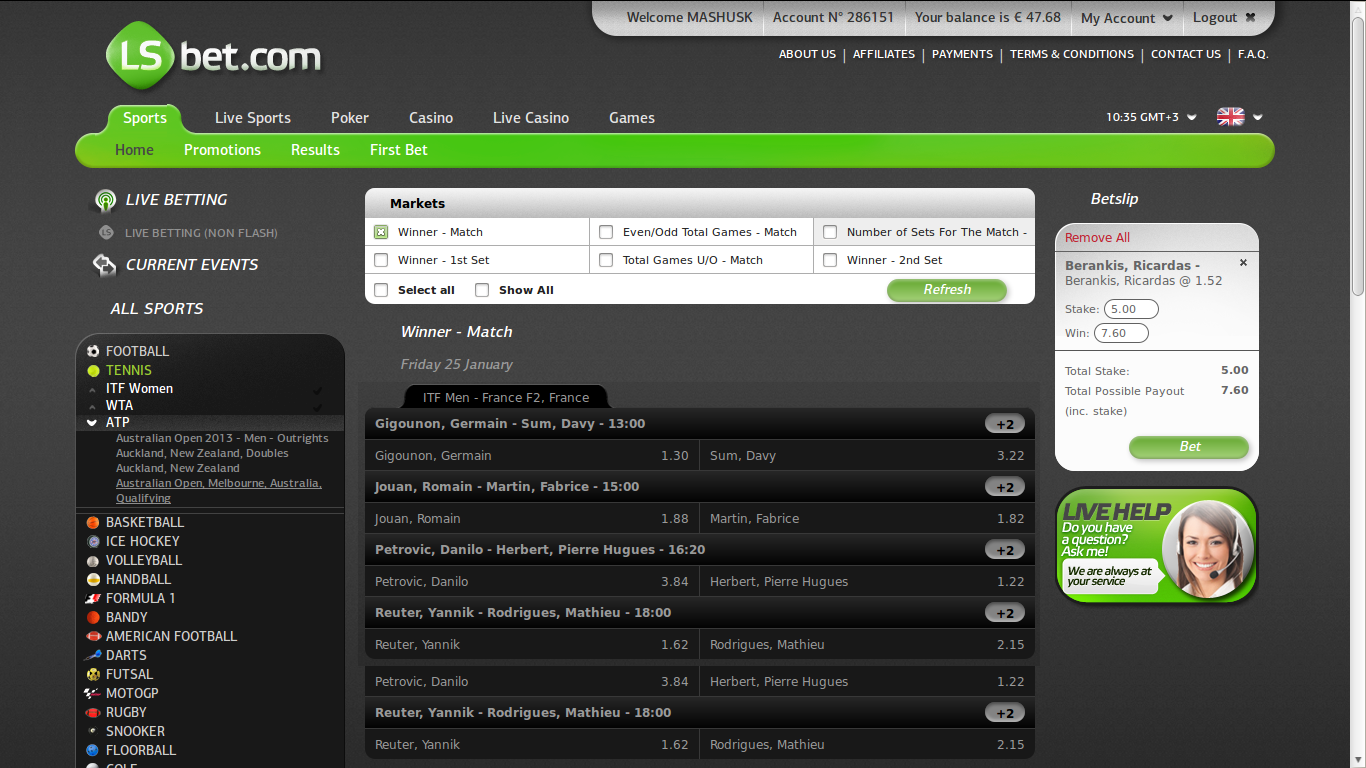Click the Volleyball sport icon
1366x768 pixels.
[x=93, y=560]
